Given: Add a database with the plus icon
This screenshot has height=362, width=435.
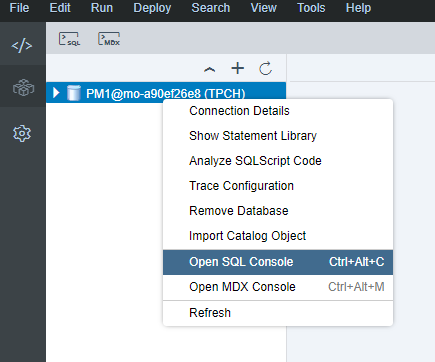Looking at the screenshot, I should pos(238,68).
